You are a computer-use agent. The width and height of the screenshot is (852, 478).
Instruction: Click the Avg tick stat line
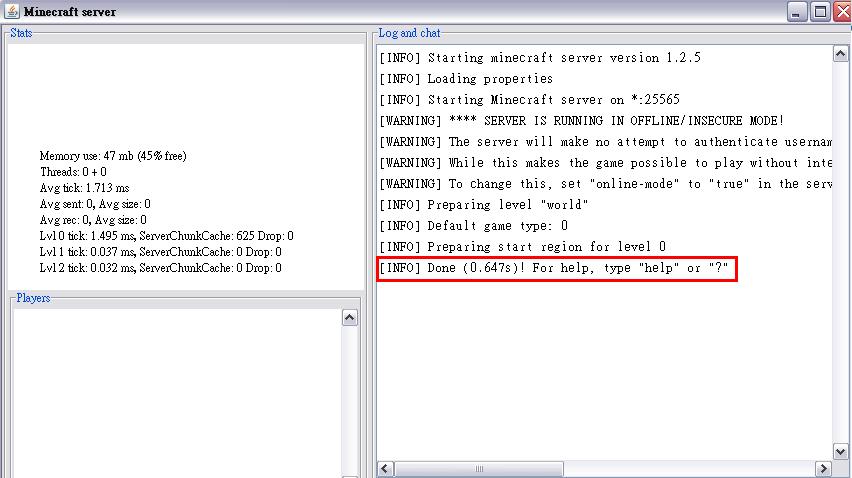[85, 188]
